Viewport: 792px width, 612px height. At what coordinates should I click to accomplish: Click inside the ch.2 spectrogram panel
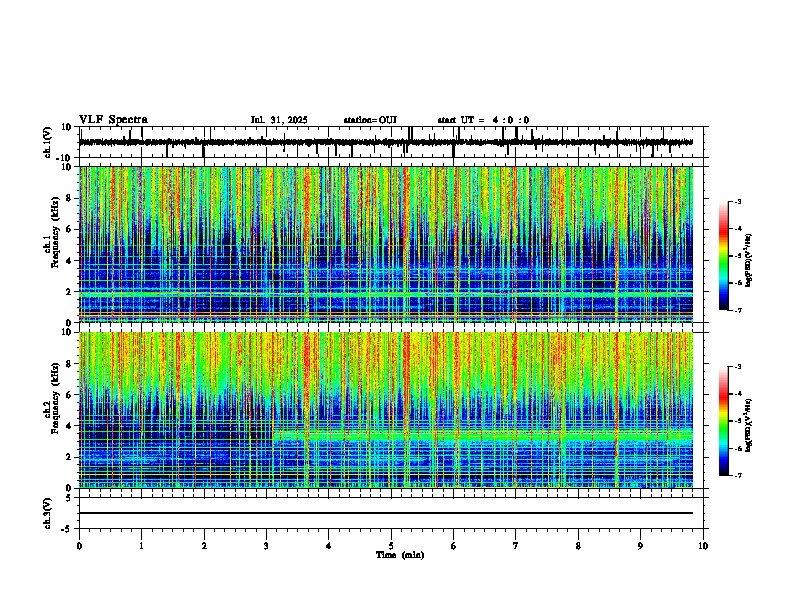[386, 410]
